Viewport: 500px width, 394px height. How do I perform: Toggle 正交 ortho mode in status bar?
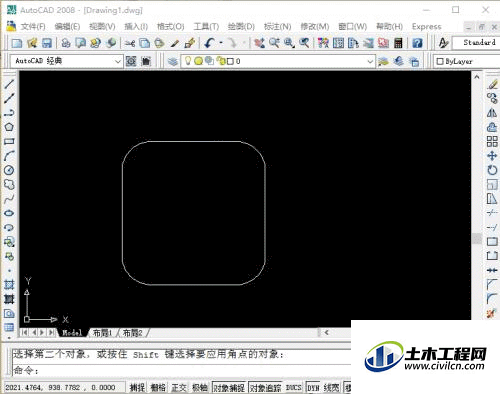[x=179, y=388]
